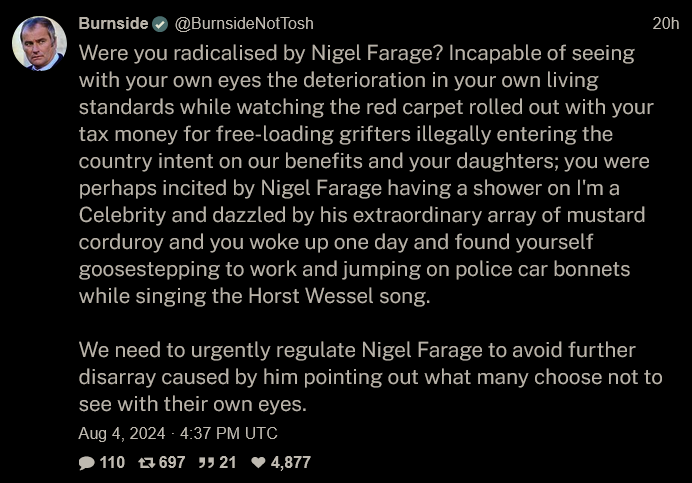Viewport: 692px width, 483px height.
Task: Click the 4,877 likes count
Action: click(x=291, y=463)
